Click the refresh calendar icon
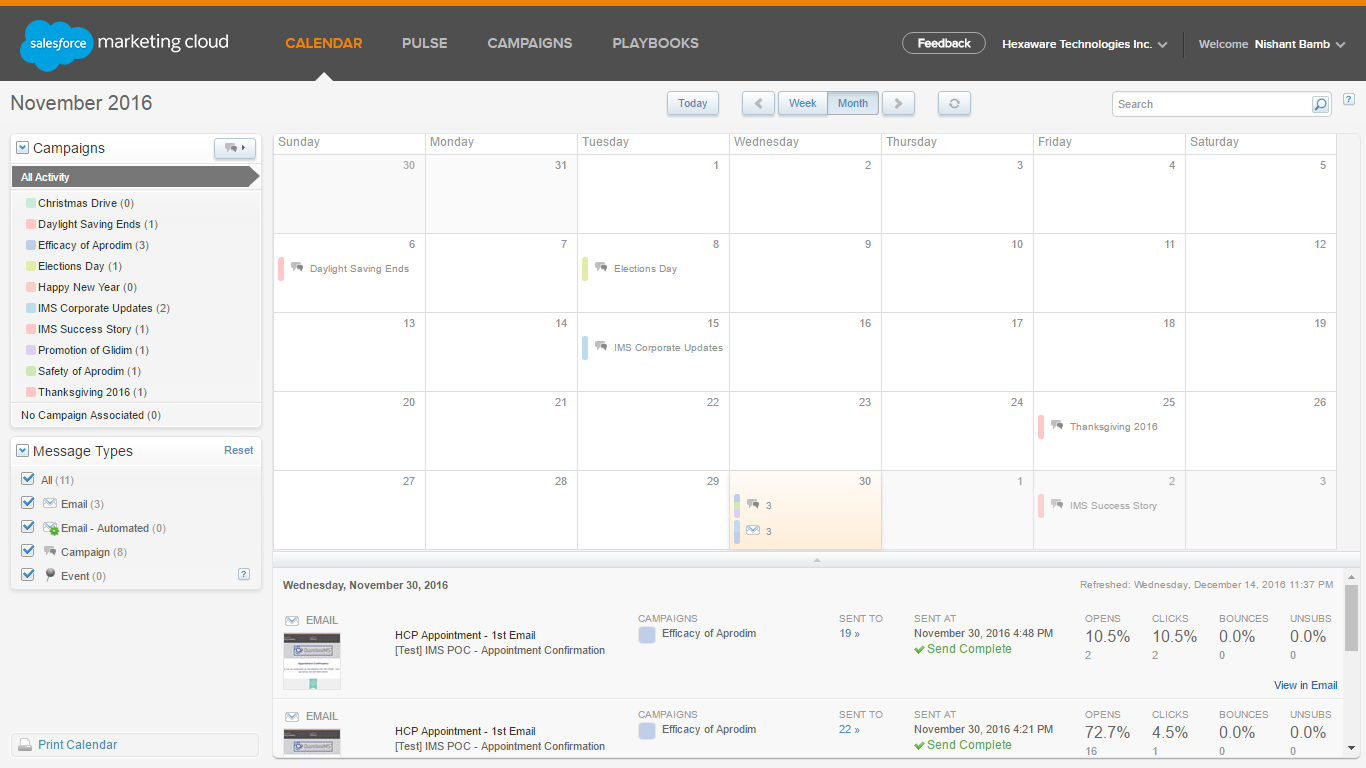This screenshot has width=1366, height=768. pyautogui.click(x=954, y=103)
